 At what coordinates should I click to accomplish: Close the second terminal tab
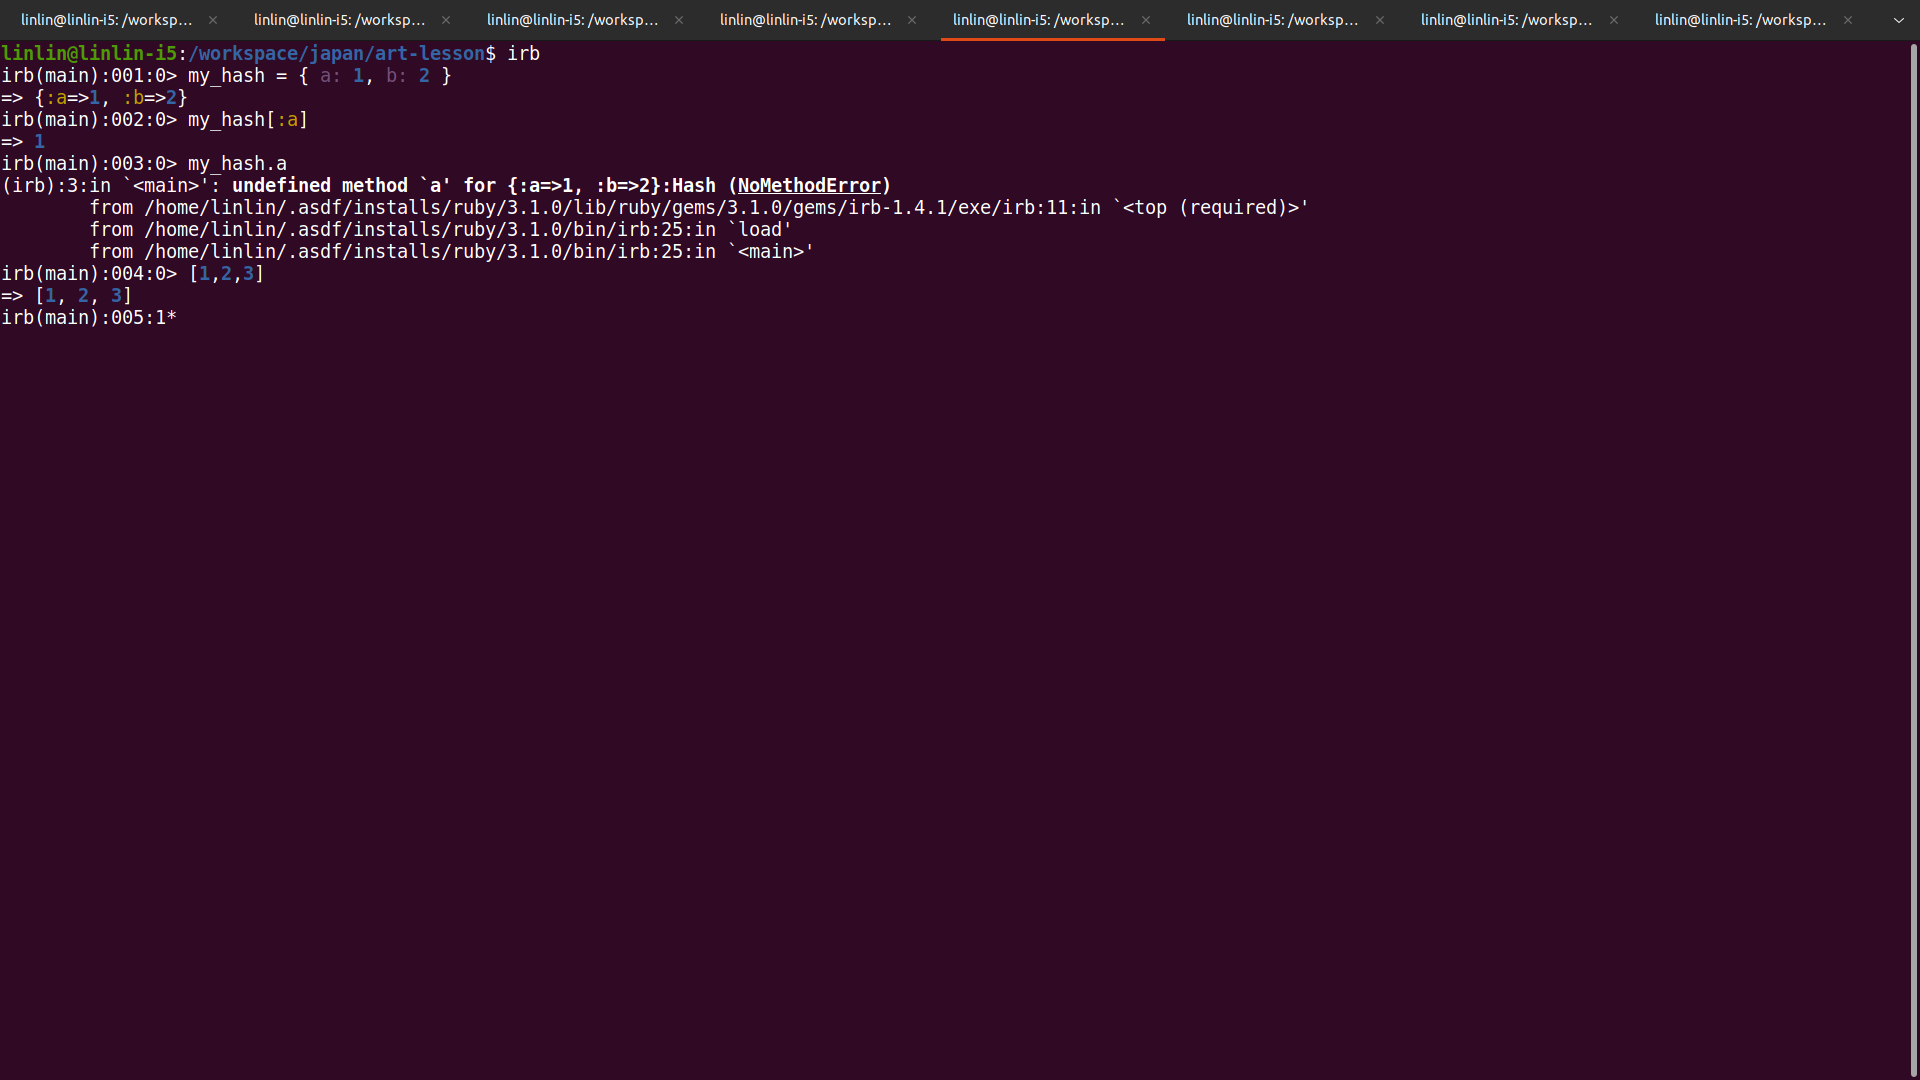[445, 19]
